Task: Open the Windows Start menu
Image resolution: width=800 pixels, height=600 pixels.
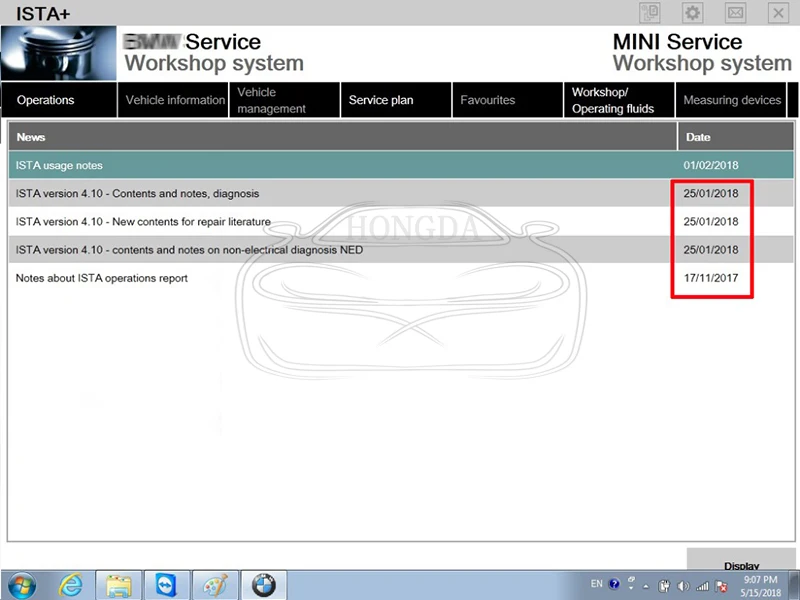Action: 22,585
